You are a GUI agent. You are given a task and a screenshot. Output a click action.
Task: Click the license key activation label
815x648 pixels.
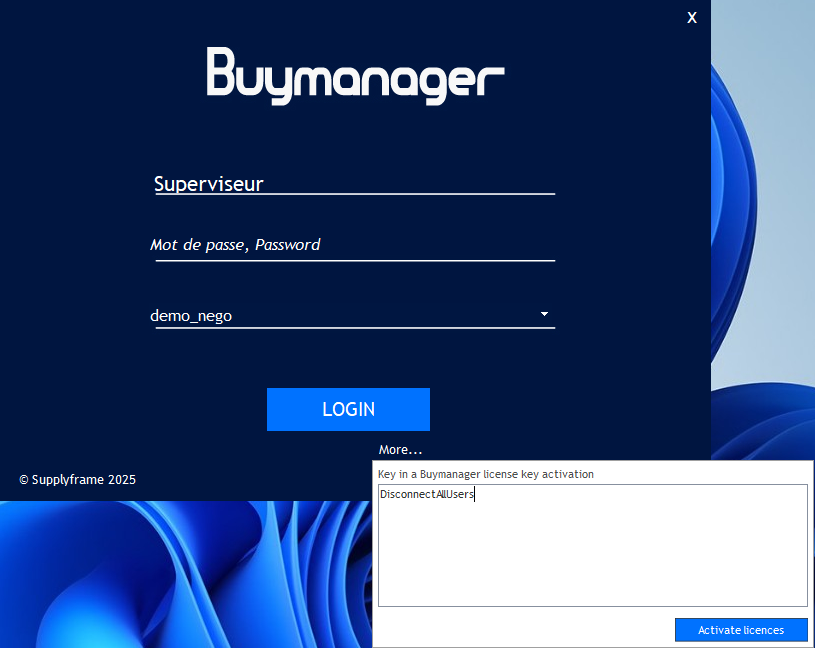(x=485, y=474)
